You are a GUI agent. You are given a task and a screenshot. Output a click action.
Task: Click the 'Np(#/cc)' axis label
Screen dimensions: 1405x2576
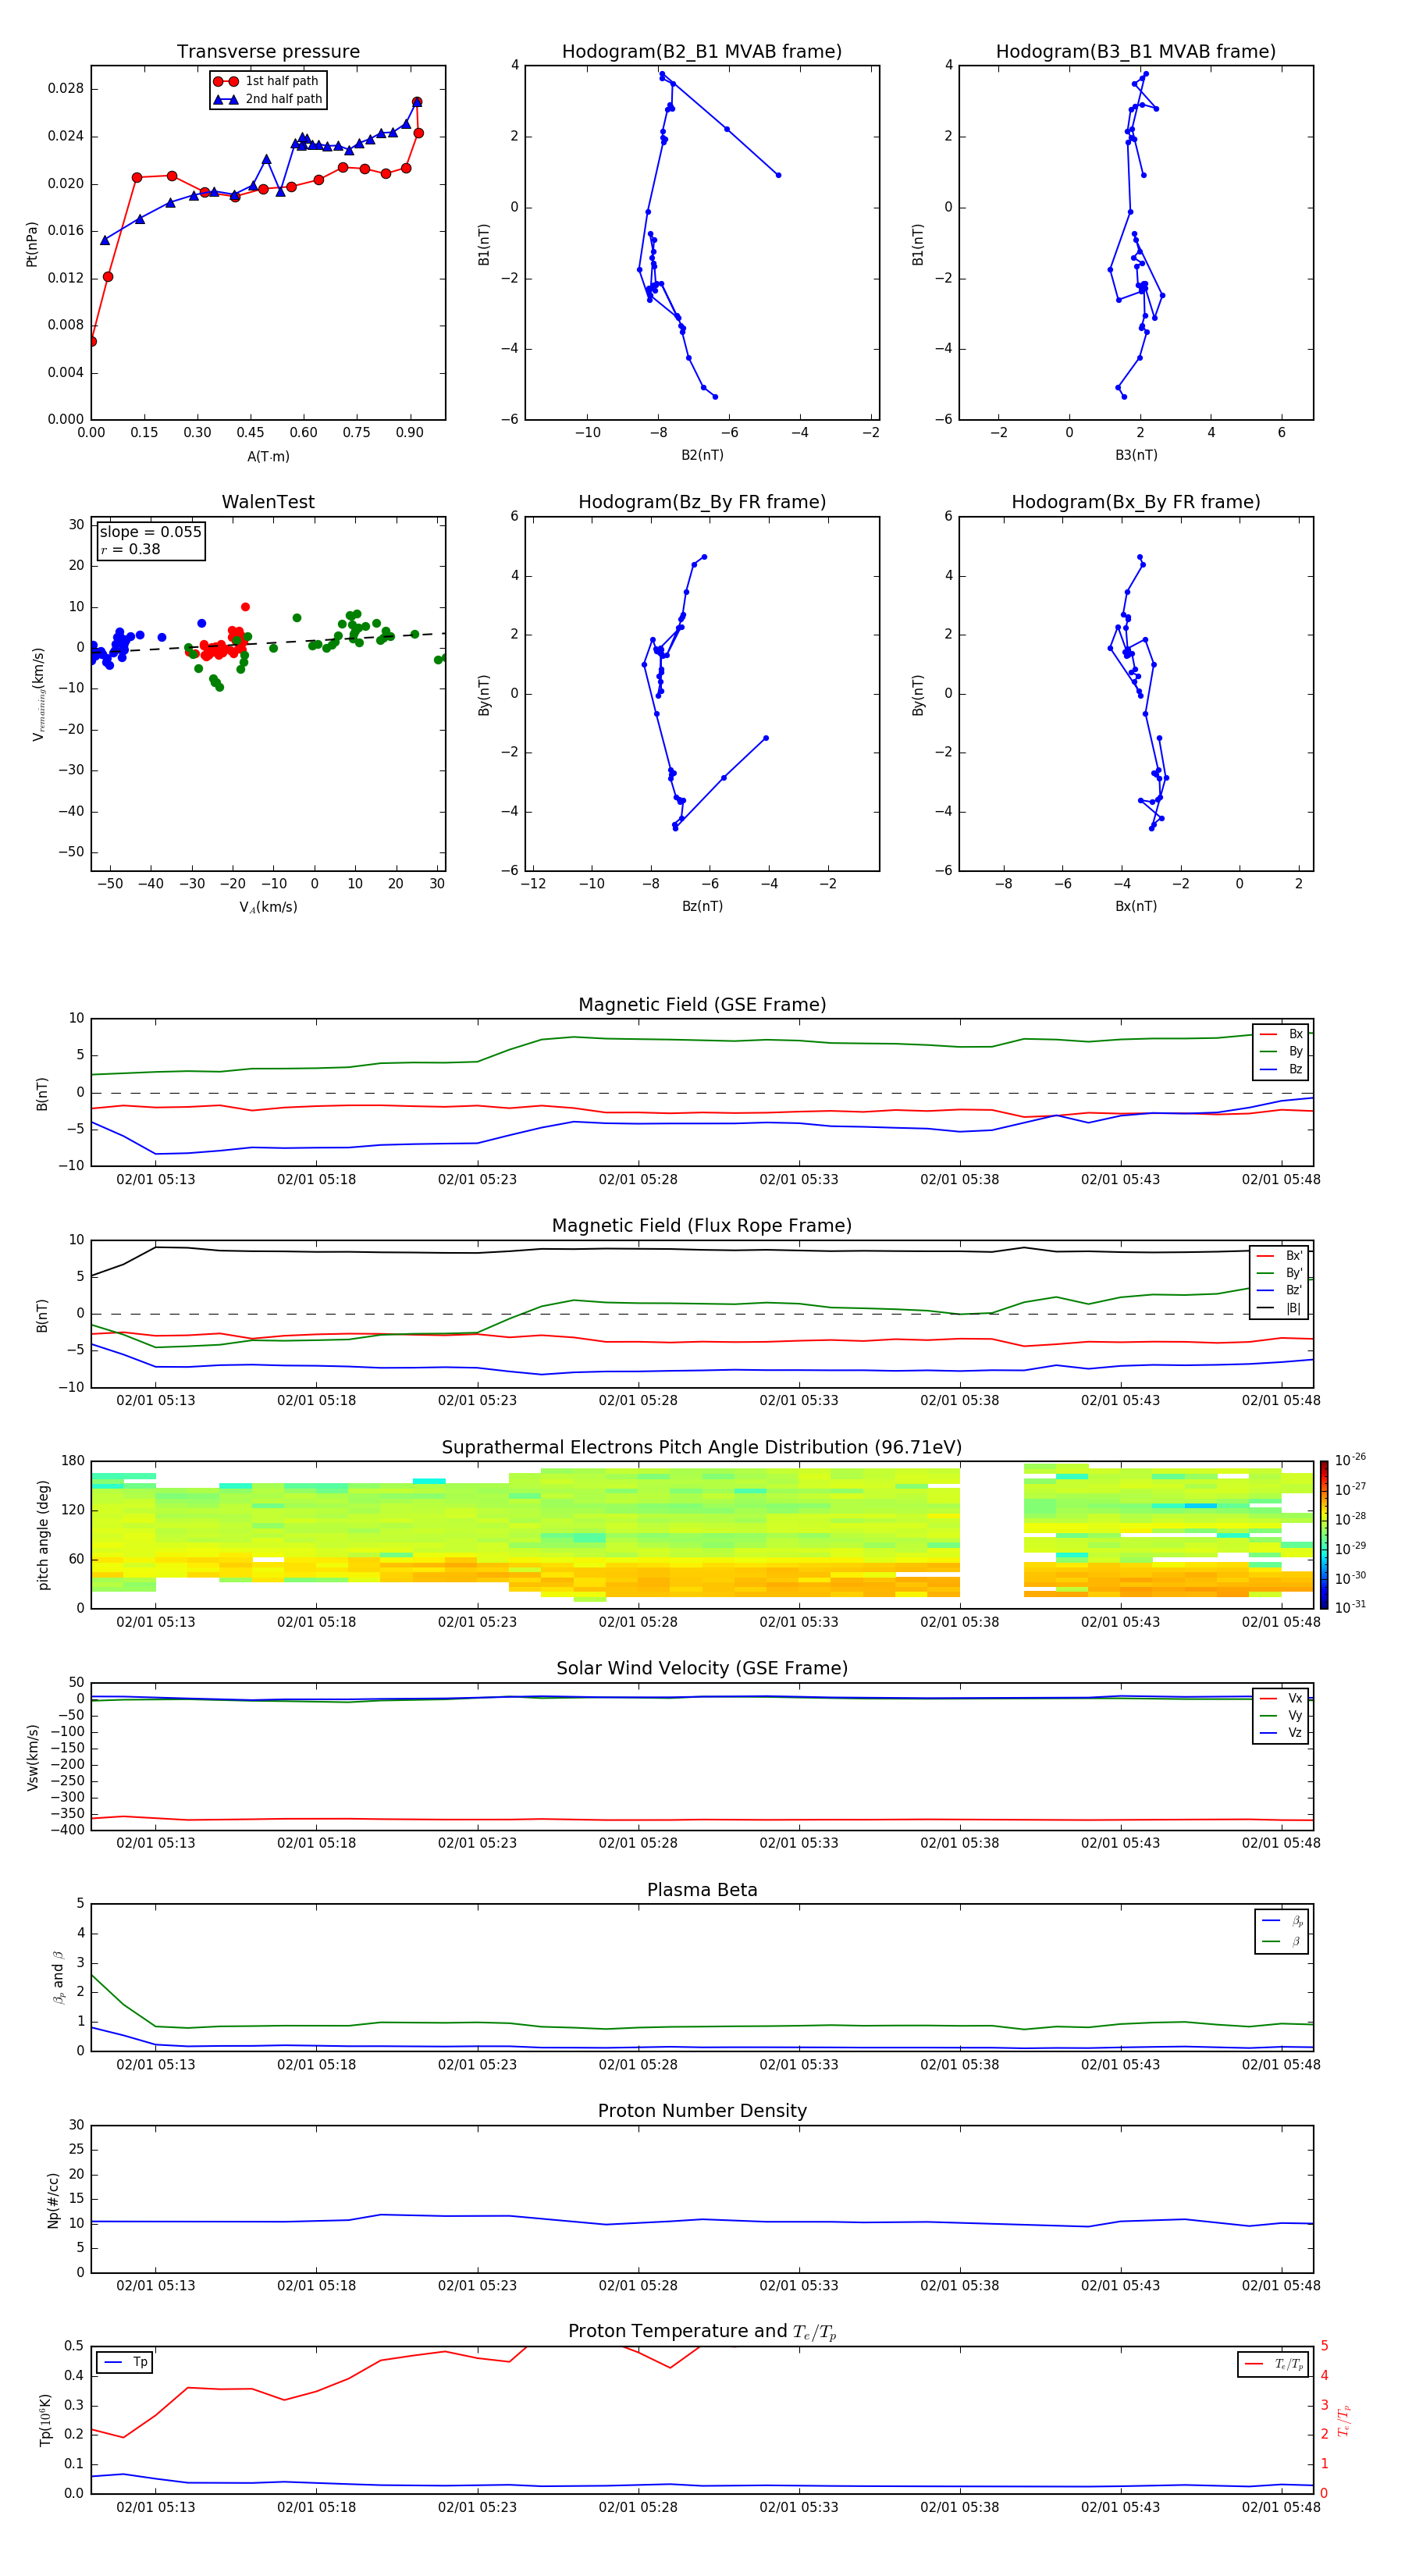click(53, 2200)
